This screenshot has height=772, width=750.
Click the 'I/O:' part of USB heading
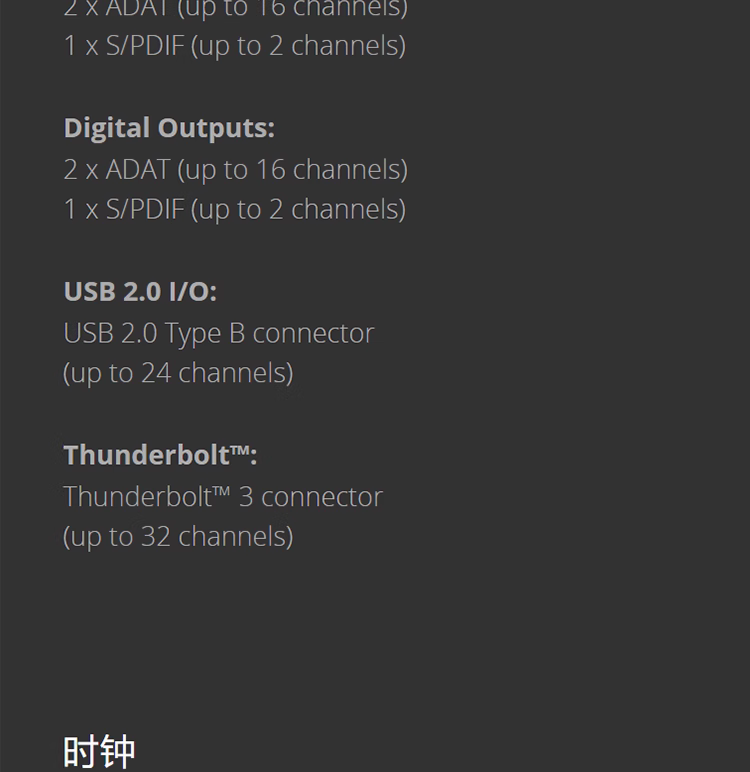coord(193,291)
